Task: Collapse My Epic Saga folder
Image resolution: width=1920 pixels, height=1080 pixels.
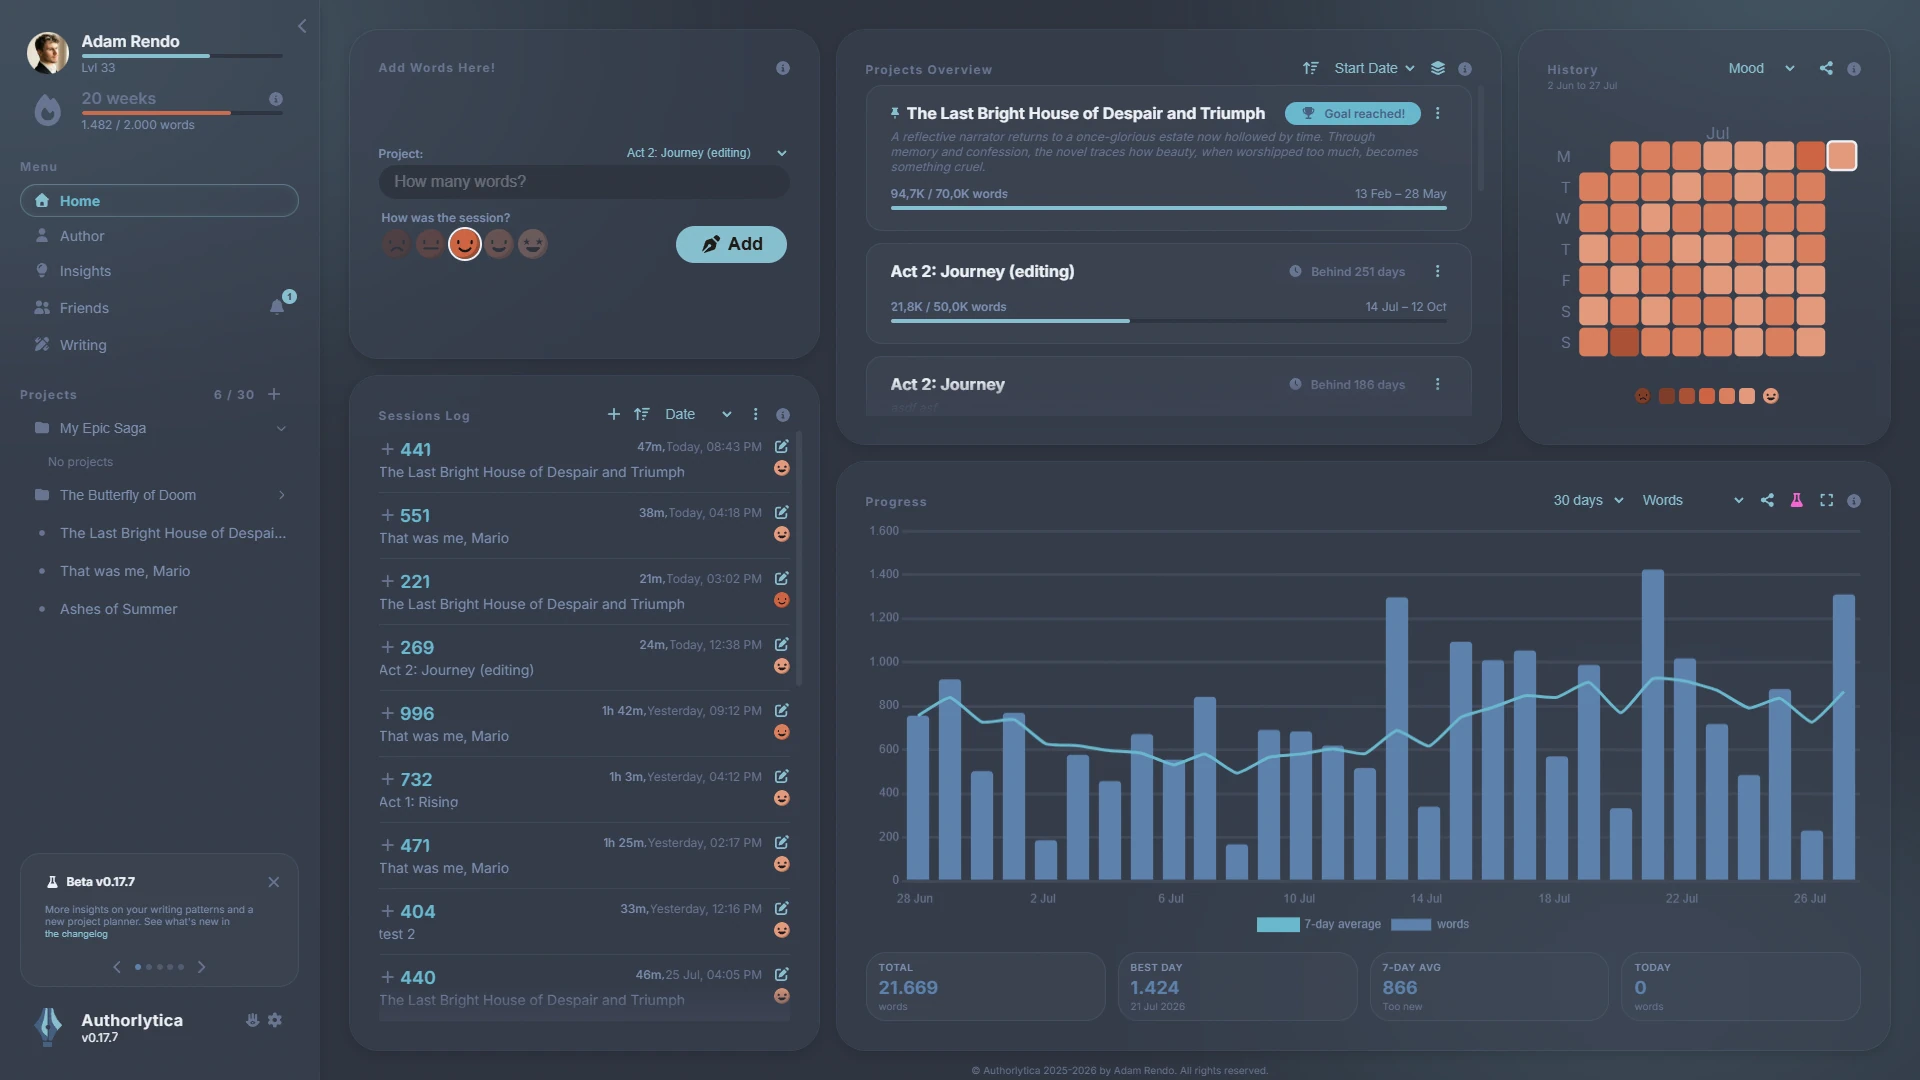Action: point(281,428)
